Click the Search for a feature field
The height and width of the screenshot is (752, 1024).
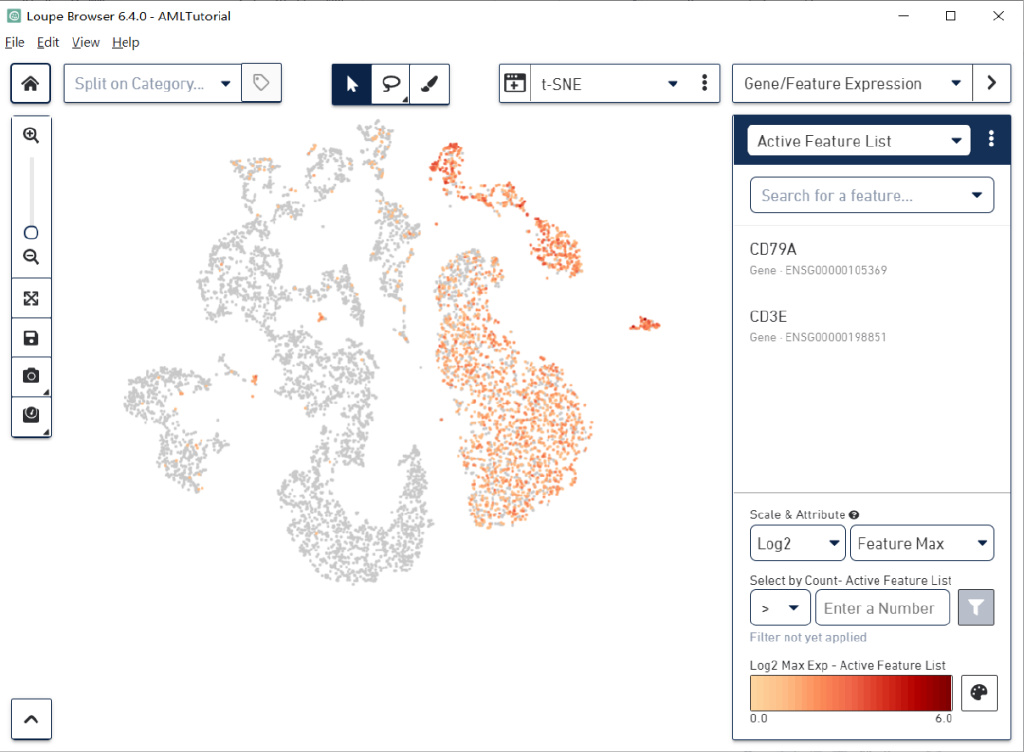[x=860, y=195]
